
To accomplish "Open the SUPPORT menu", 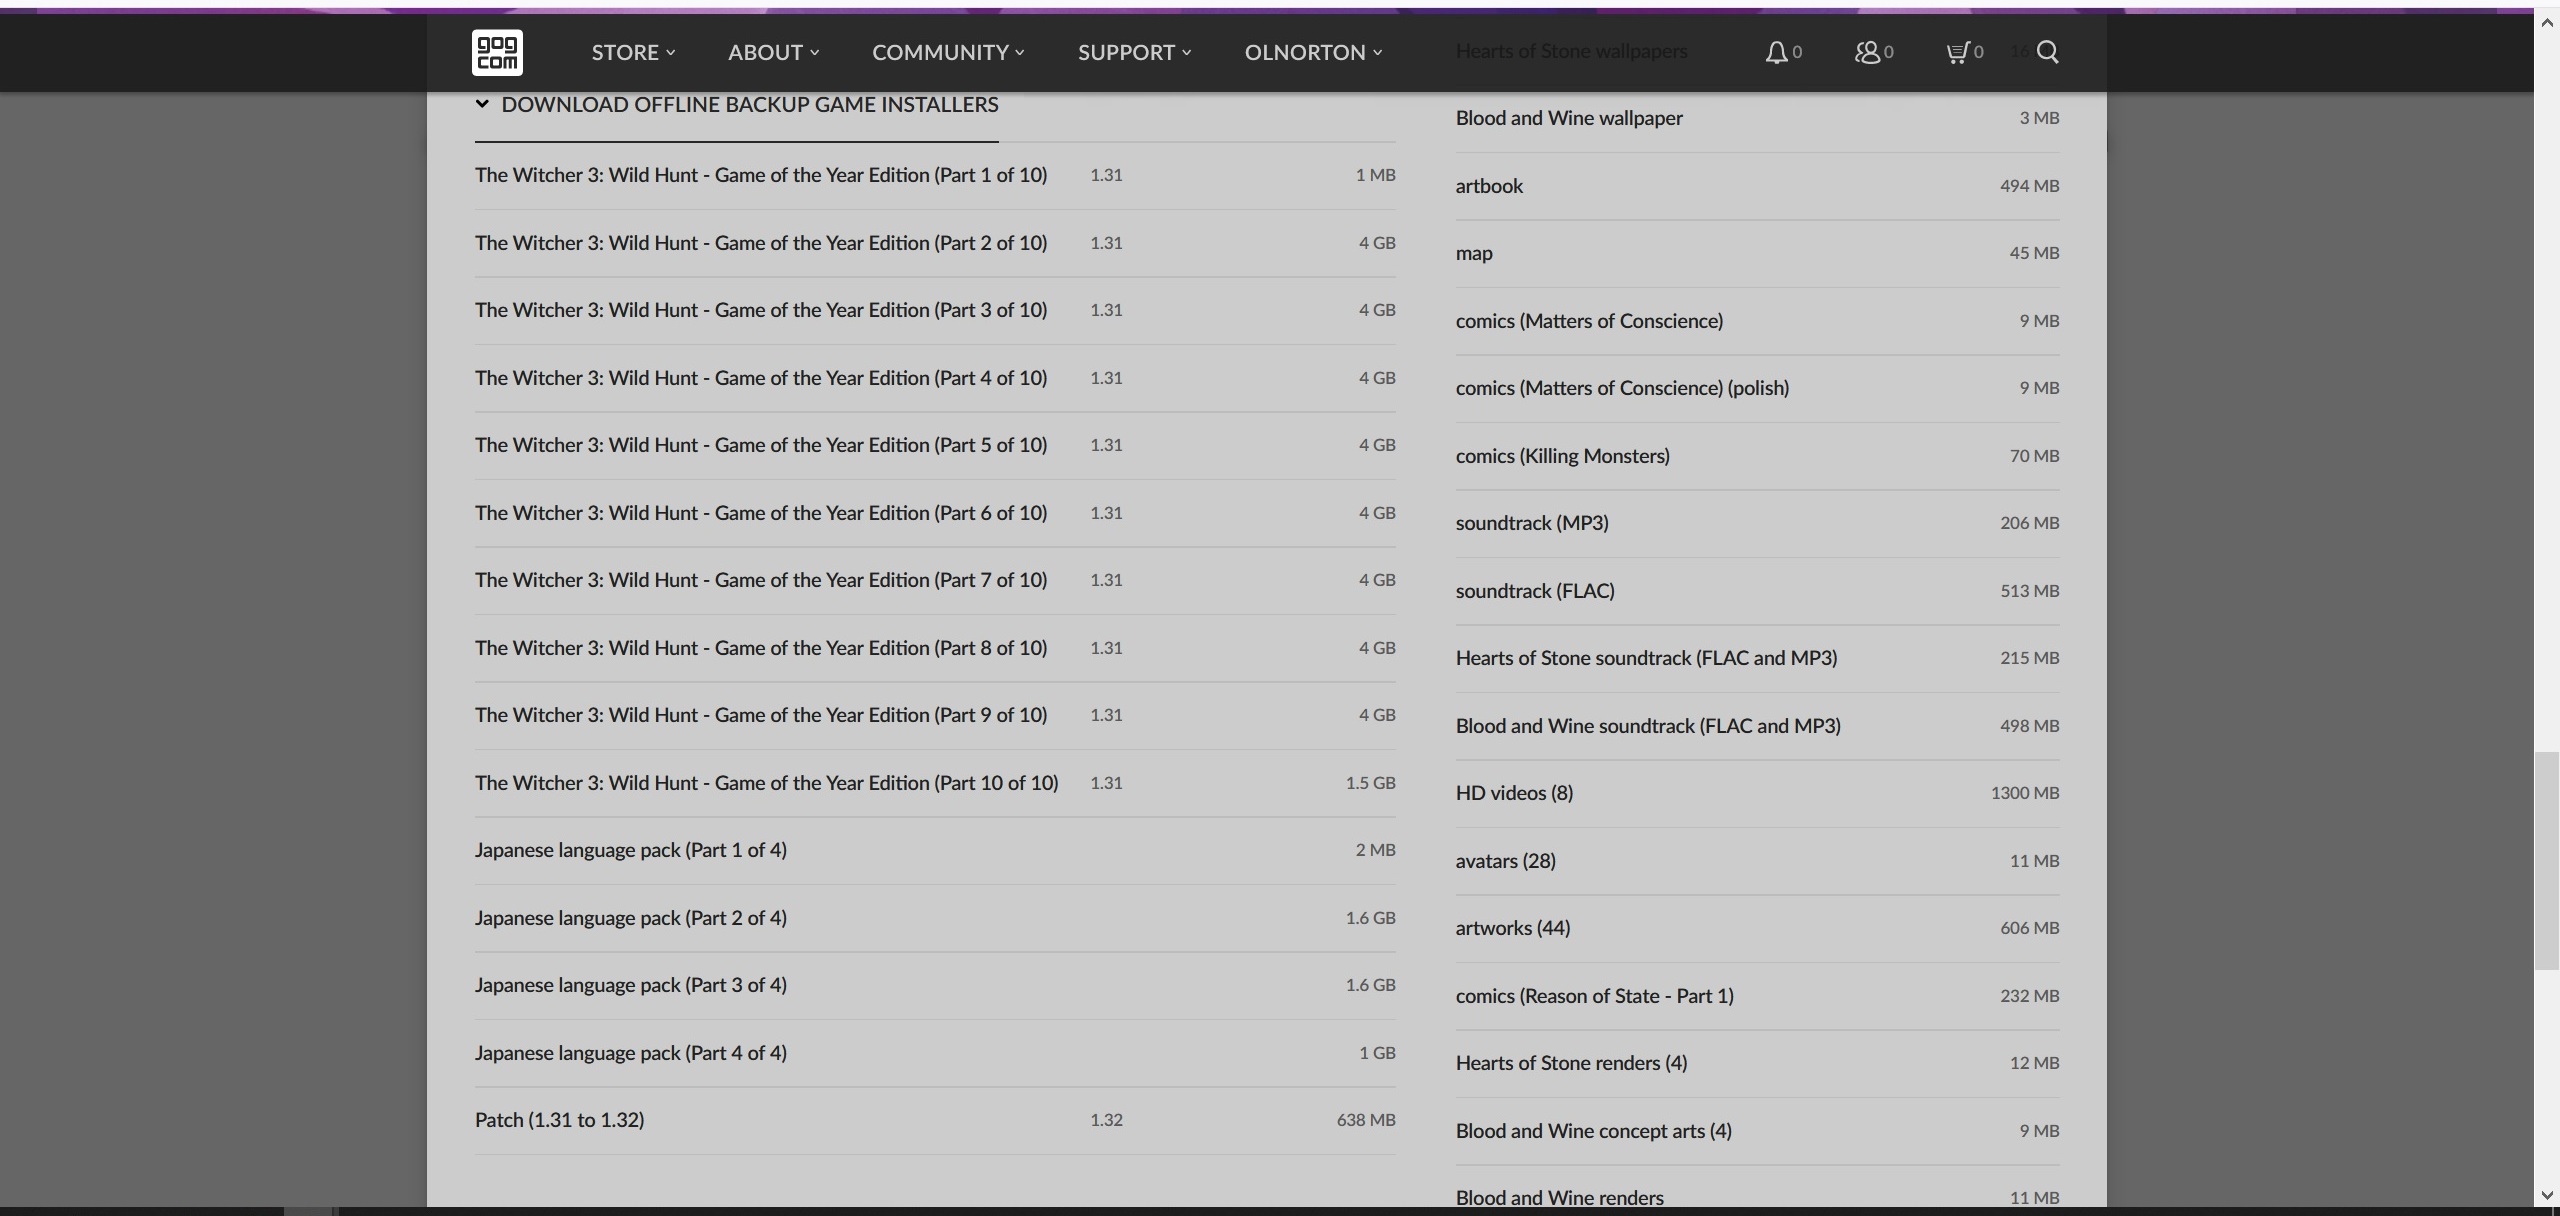I will (x=1134, y=52).
